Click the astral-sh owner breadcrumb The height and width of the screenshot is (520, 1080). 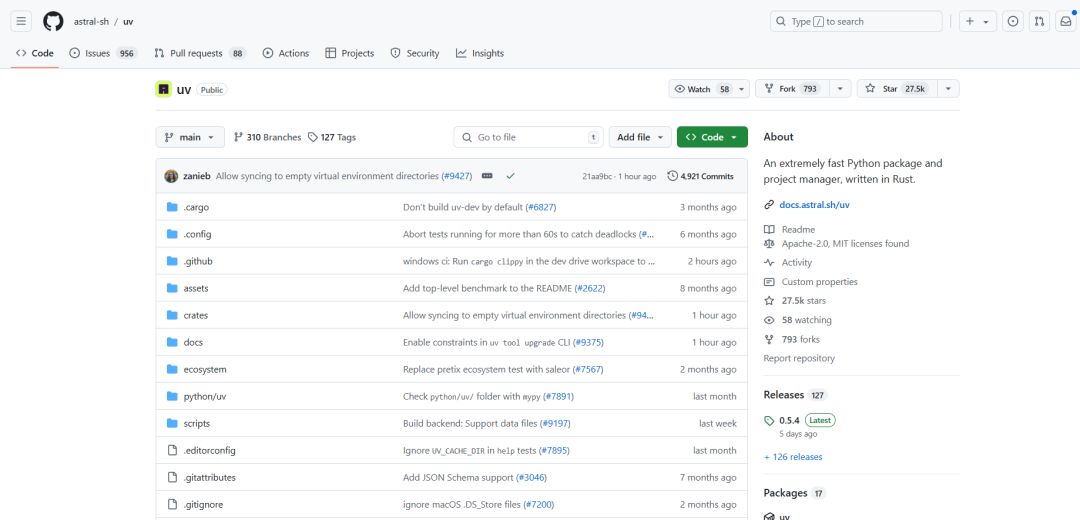[92, 21]
